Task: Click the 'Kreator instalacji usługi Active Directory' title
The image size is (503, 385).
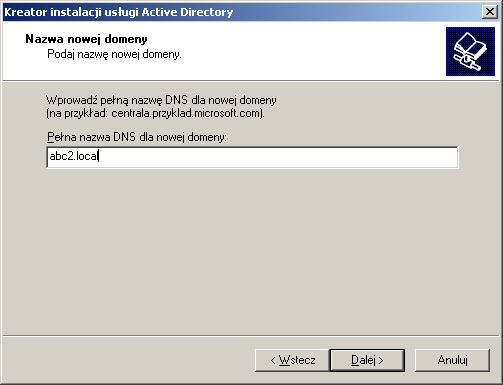Action: tap(118, 12)
